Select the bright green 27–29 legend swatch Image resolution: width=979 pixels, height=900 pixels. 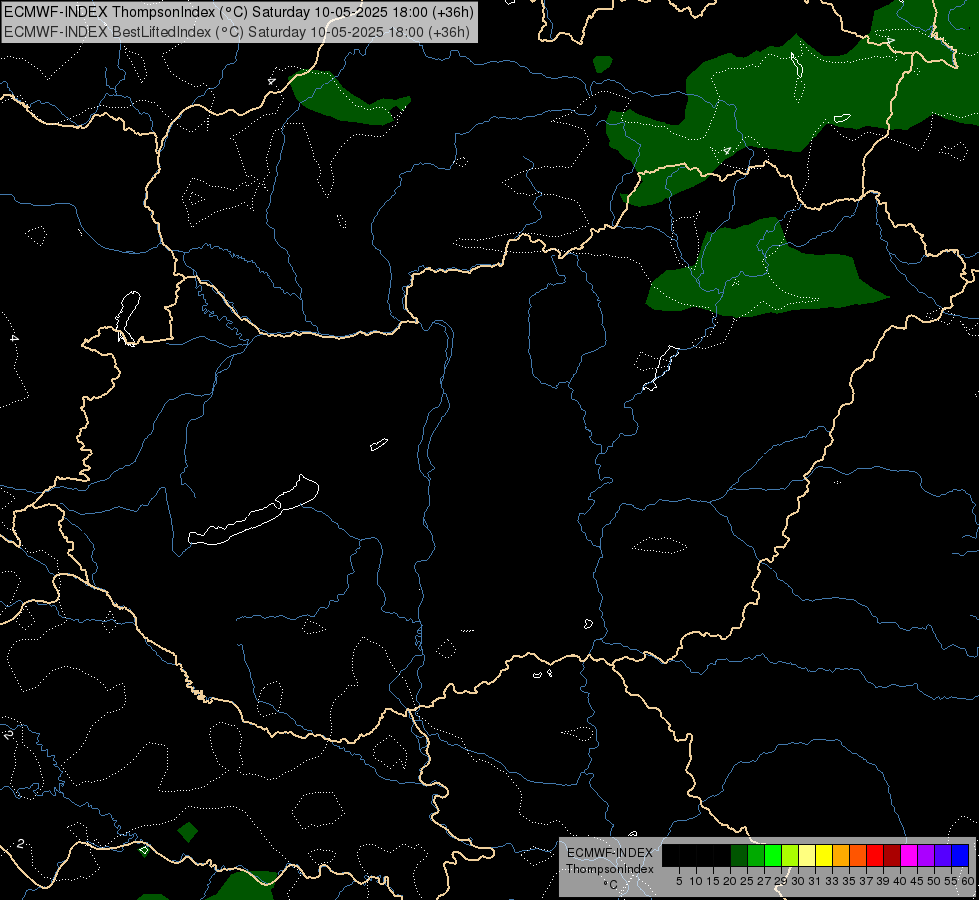(773, 855)
